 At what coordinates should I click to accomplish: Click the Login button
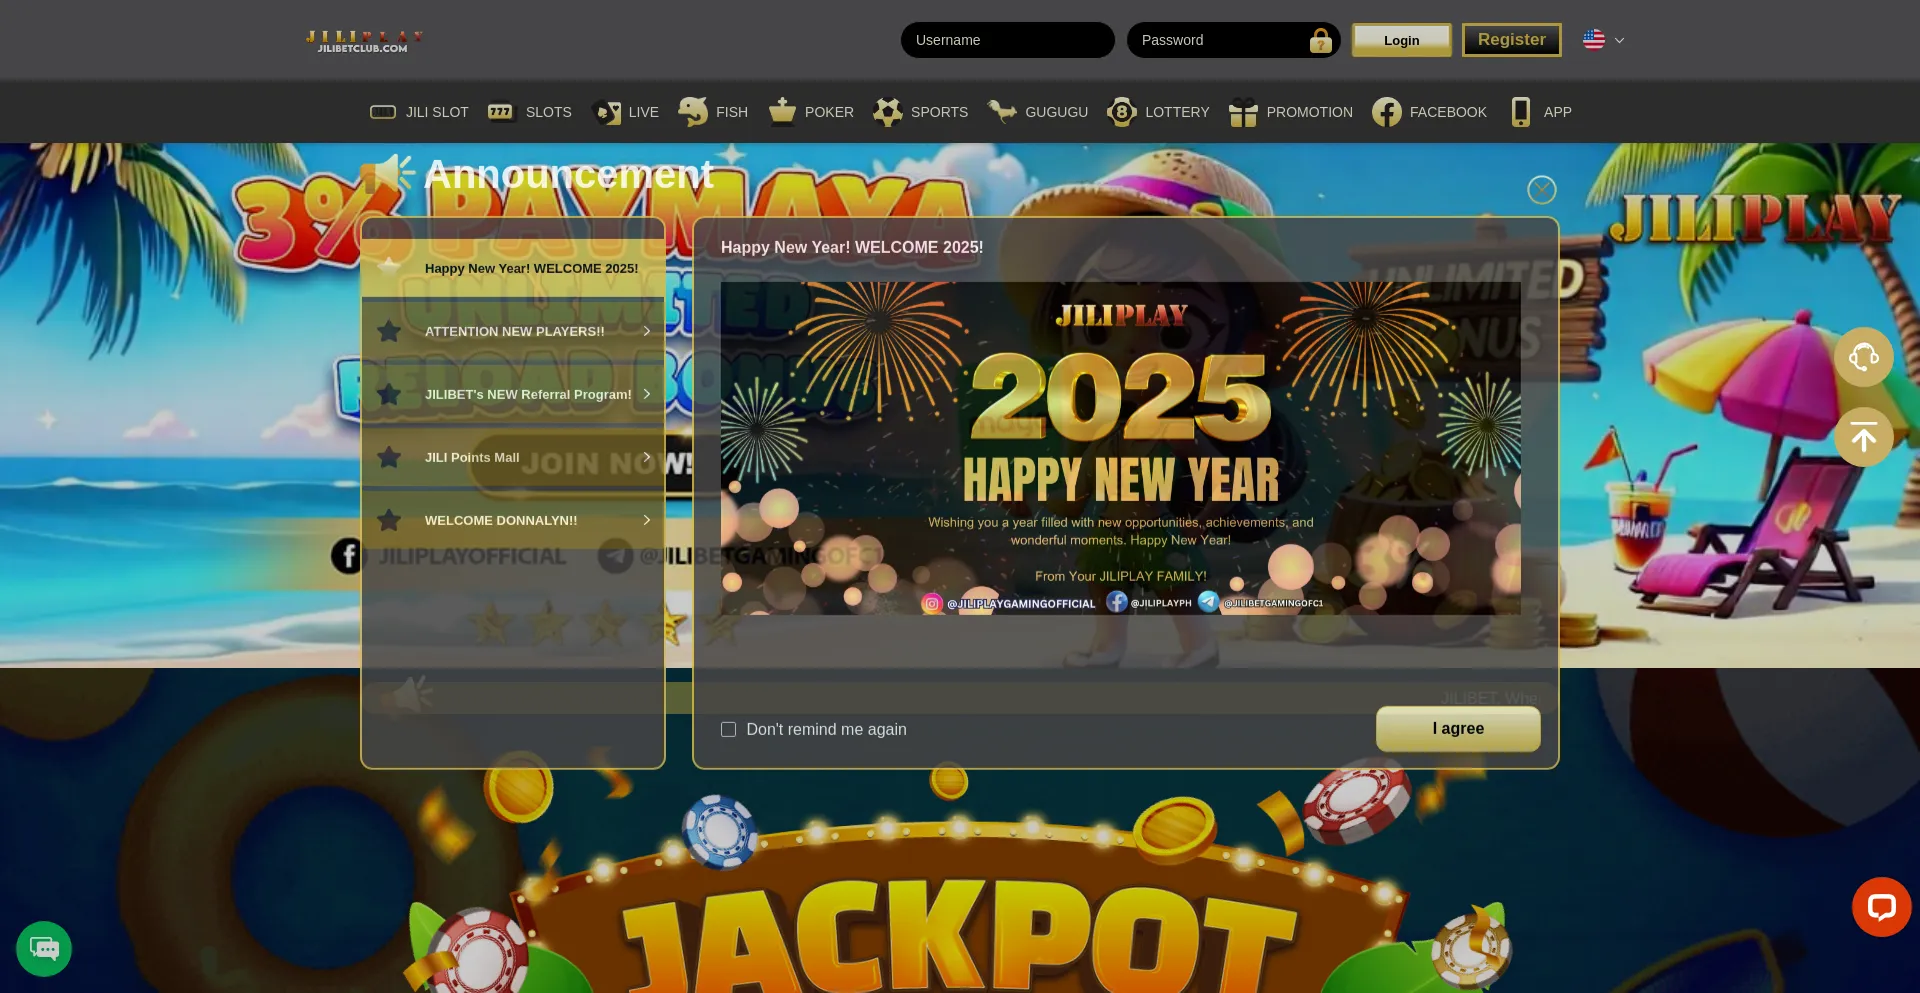coord(1401,40)
